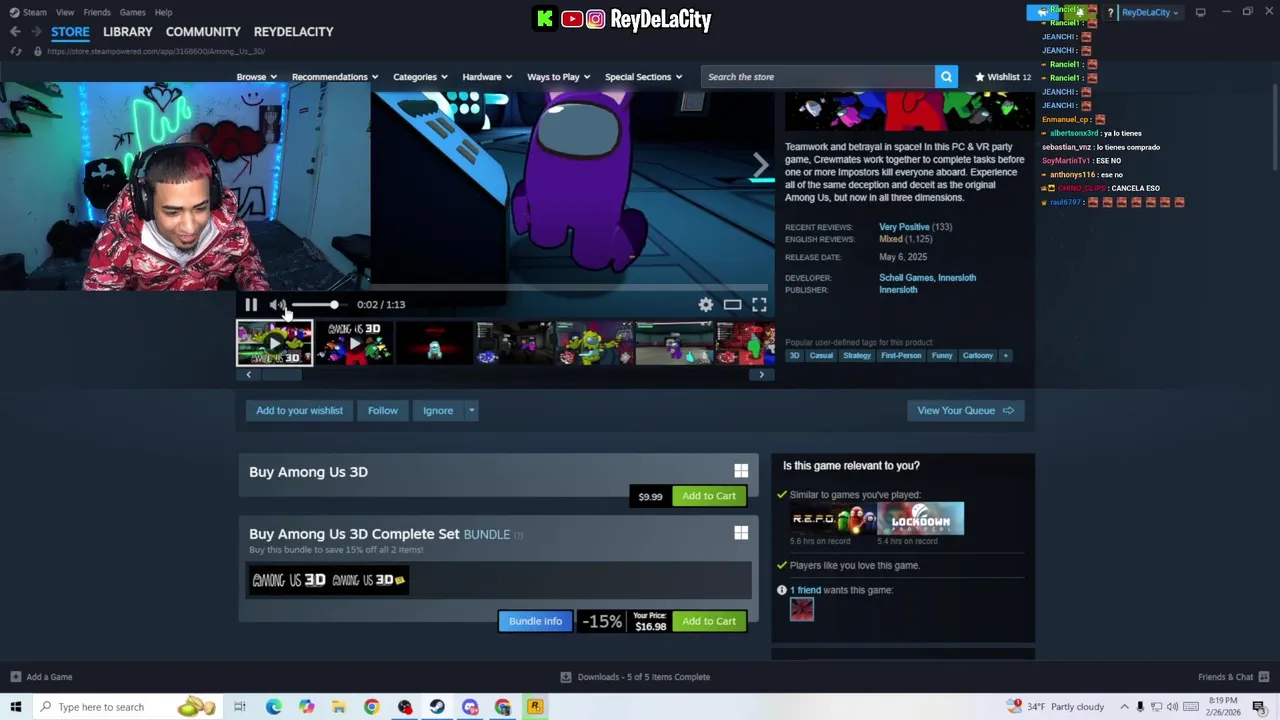Click the Ignore button
The width and height of the screenshot is (1280, 720).
(x=437, y=410)
